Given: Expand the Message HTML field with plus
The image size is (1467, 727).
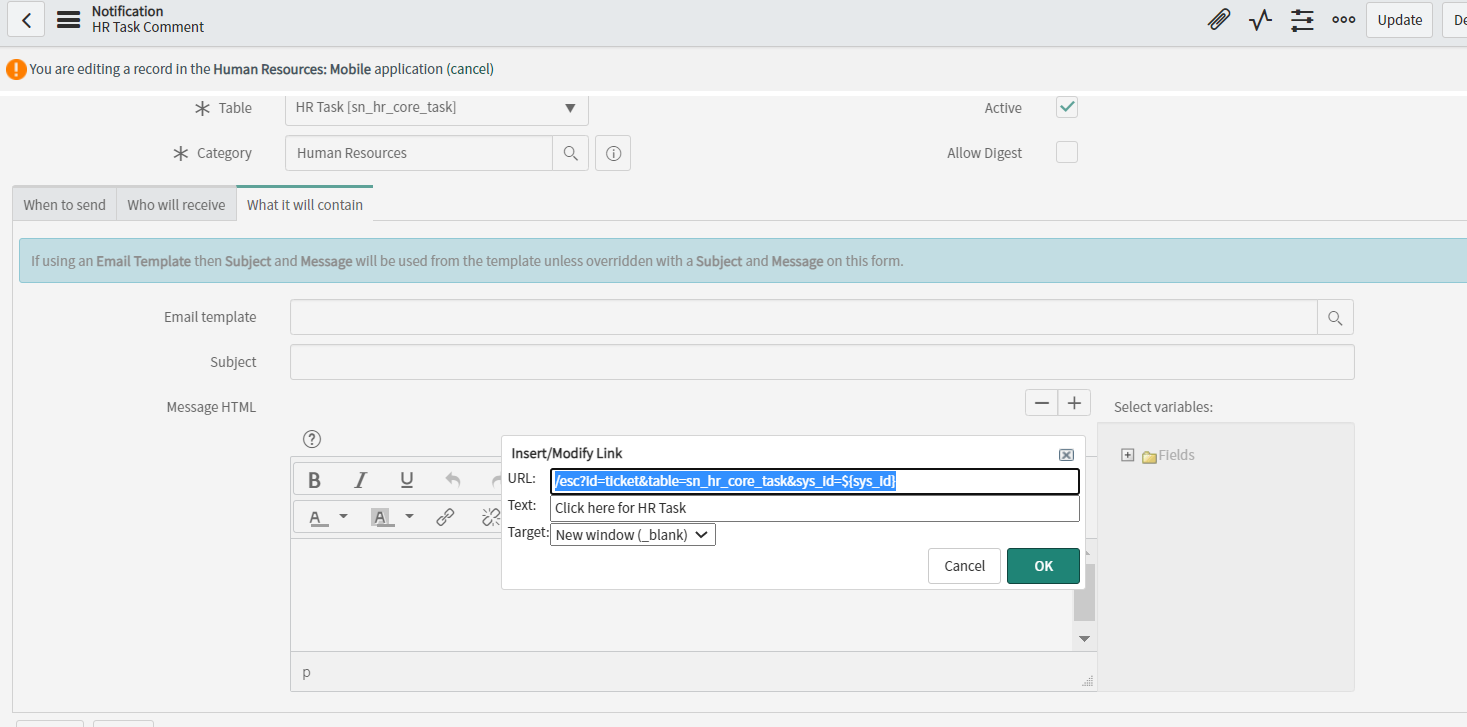Looking at the screenshot, I should point(1074,403).
